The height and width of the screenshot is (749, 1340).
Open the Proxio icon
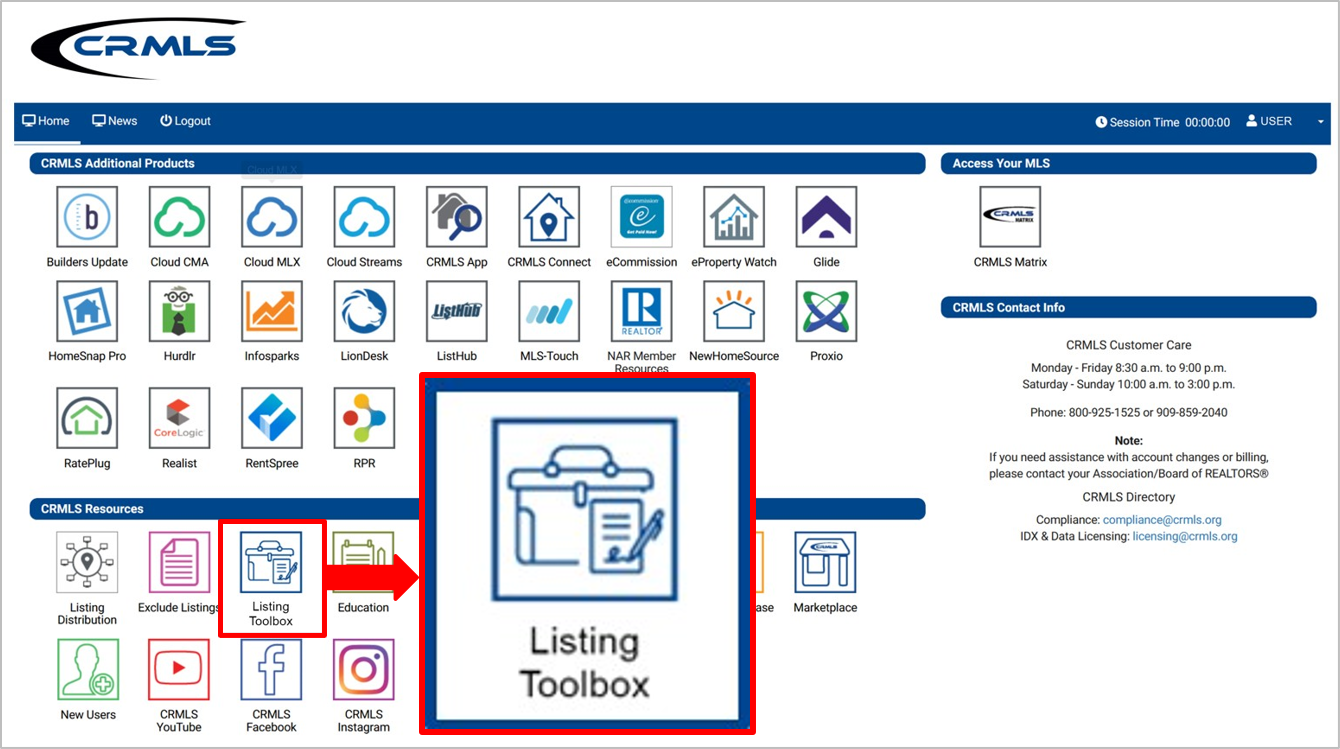[x=826, y=311]
